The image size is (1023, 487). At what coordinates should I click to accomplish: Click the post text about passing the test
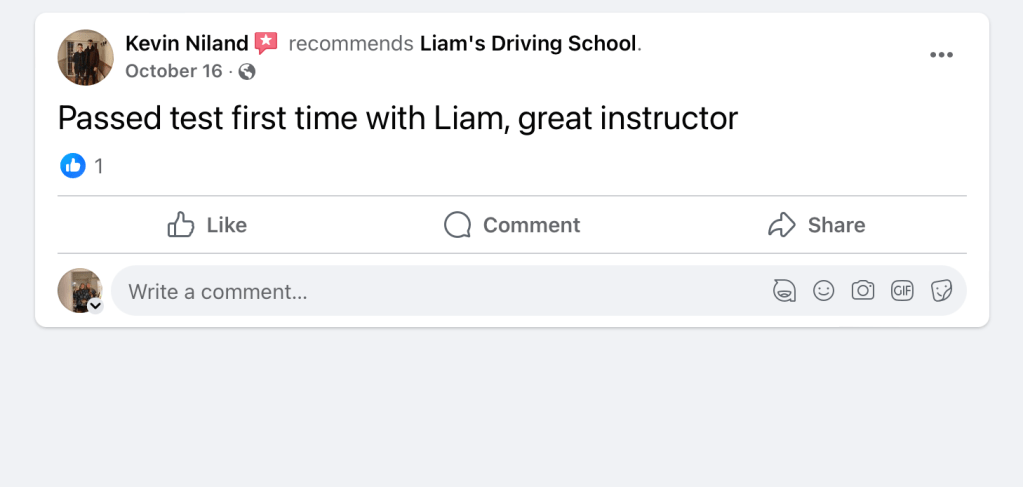pos(397,119)
